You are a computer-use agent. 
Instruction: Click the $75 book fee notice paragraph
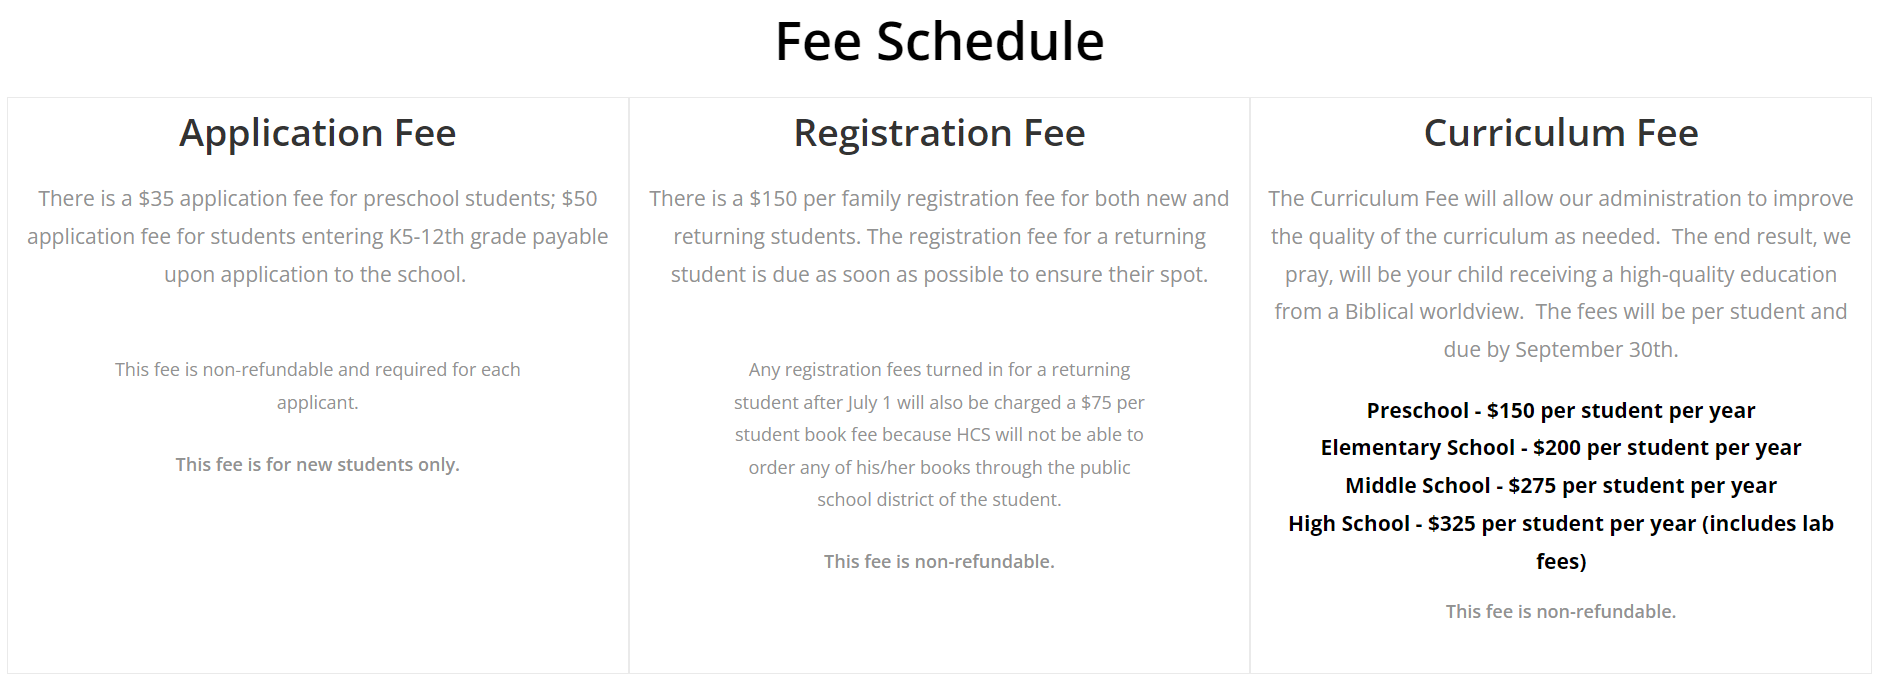(939, 434)
